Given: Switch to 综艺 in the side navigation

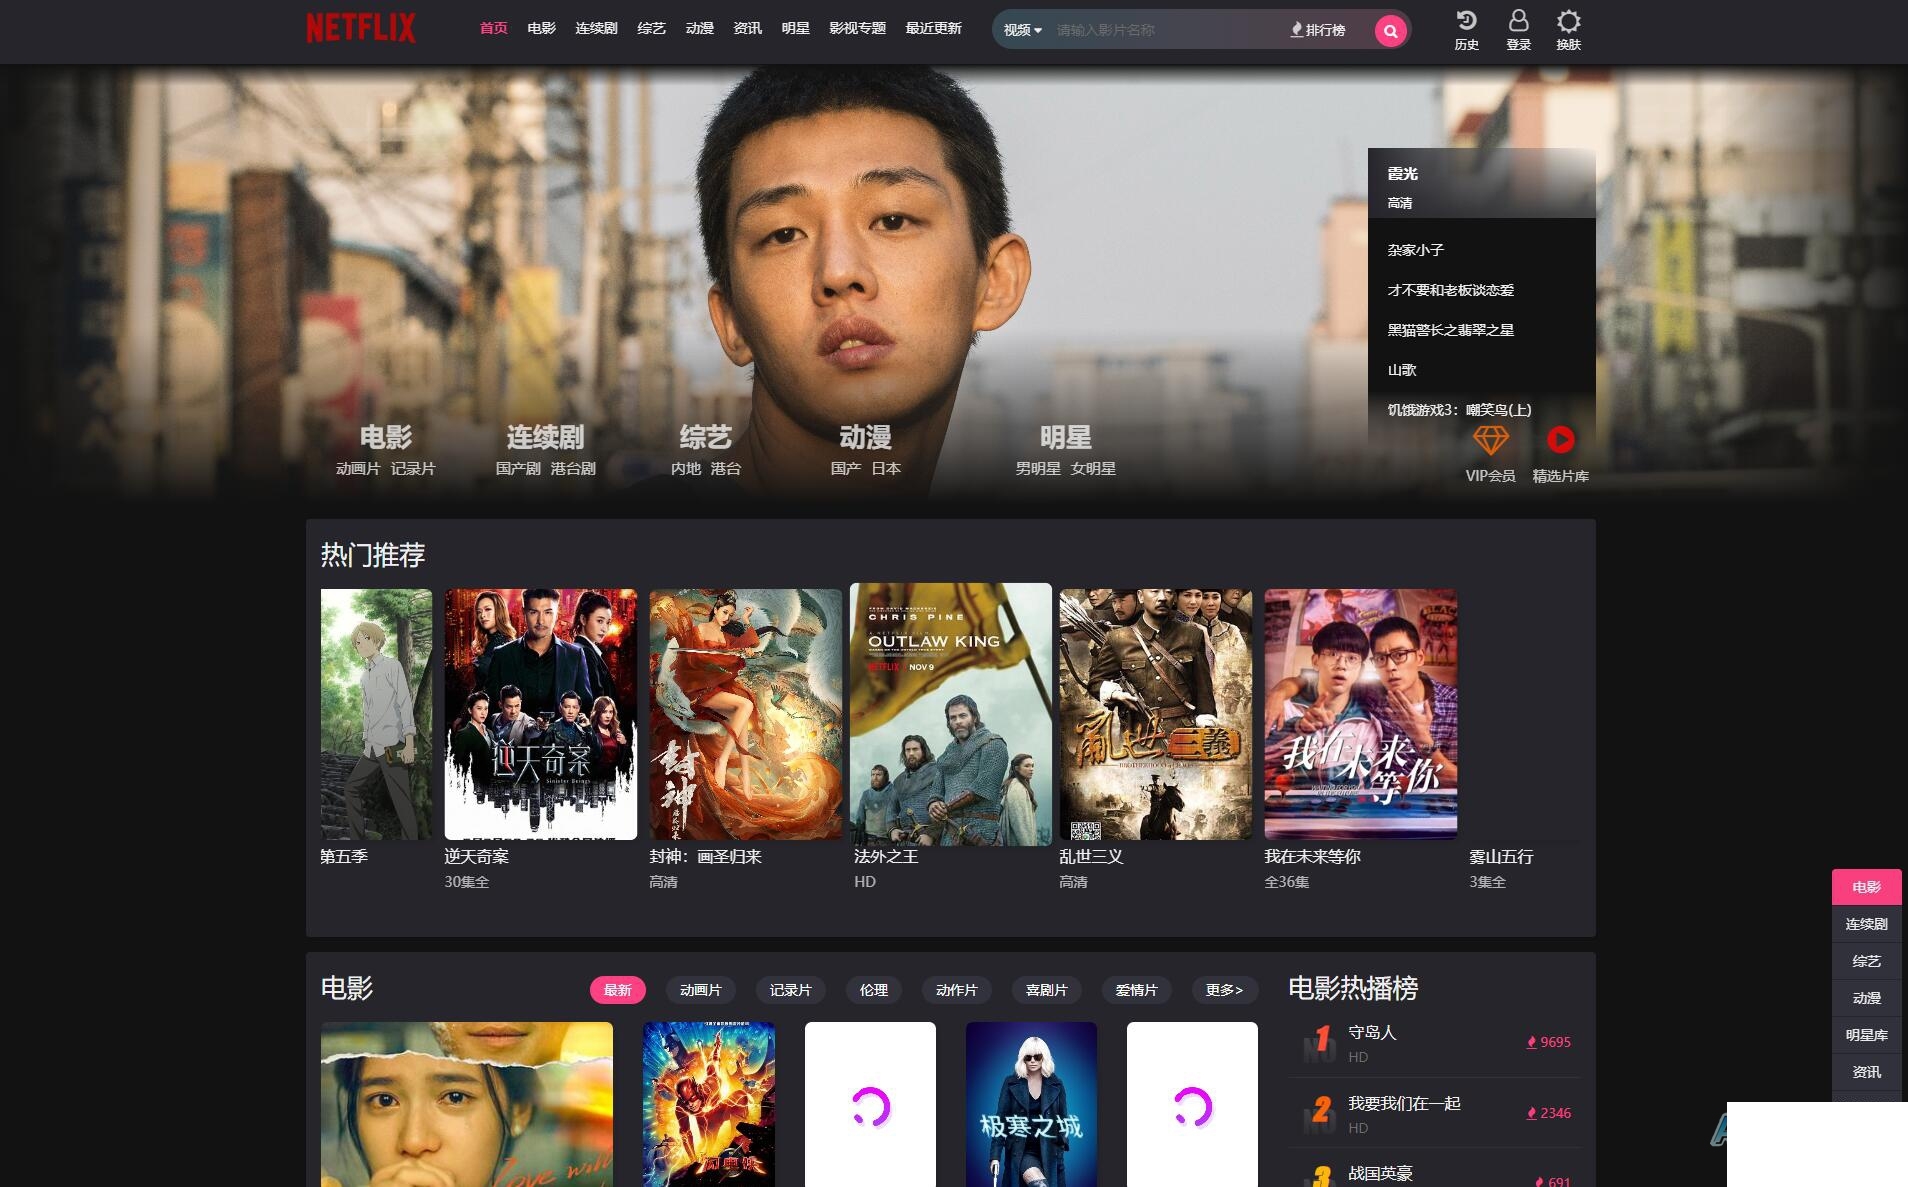Looking at the screenshot, I should pos(1866,961).
